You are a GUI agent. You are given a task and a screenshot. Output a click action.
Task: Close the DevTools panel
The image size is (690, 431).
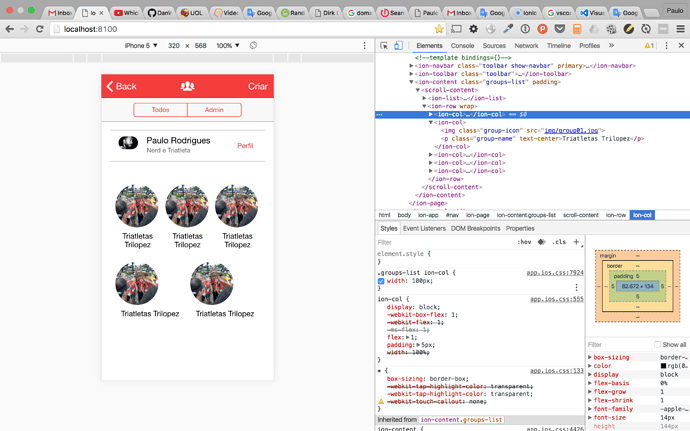click(x=681, y=45)
